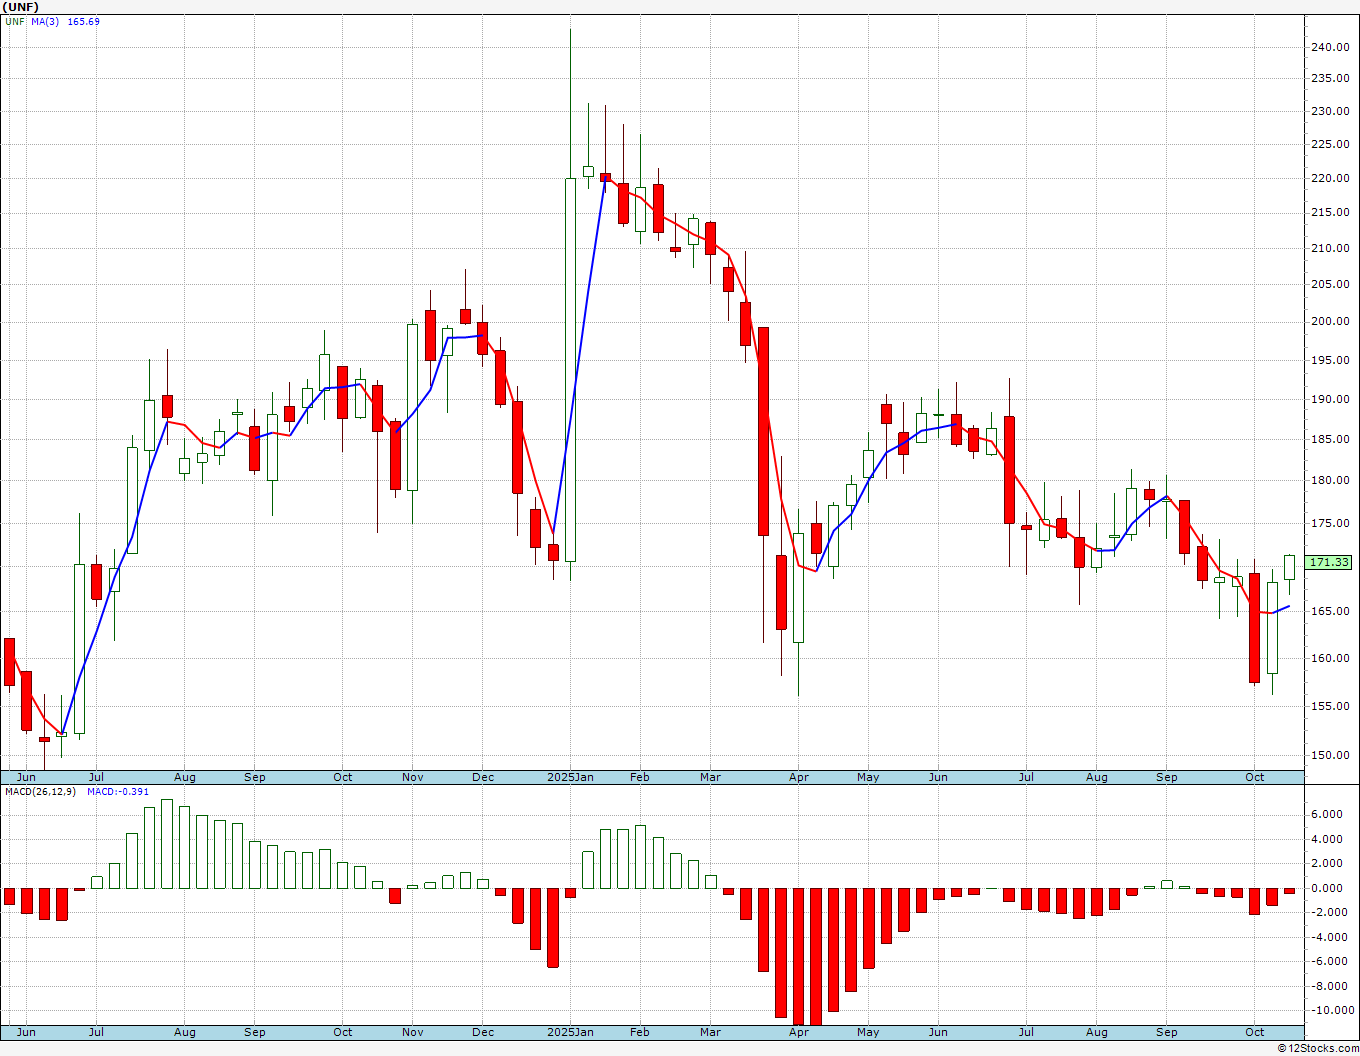Click the "200.00" price axis label
This screenshot has height=1056, width=1360.
coord(1330,322)
